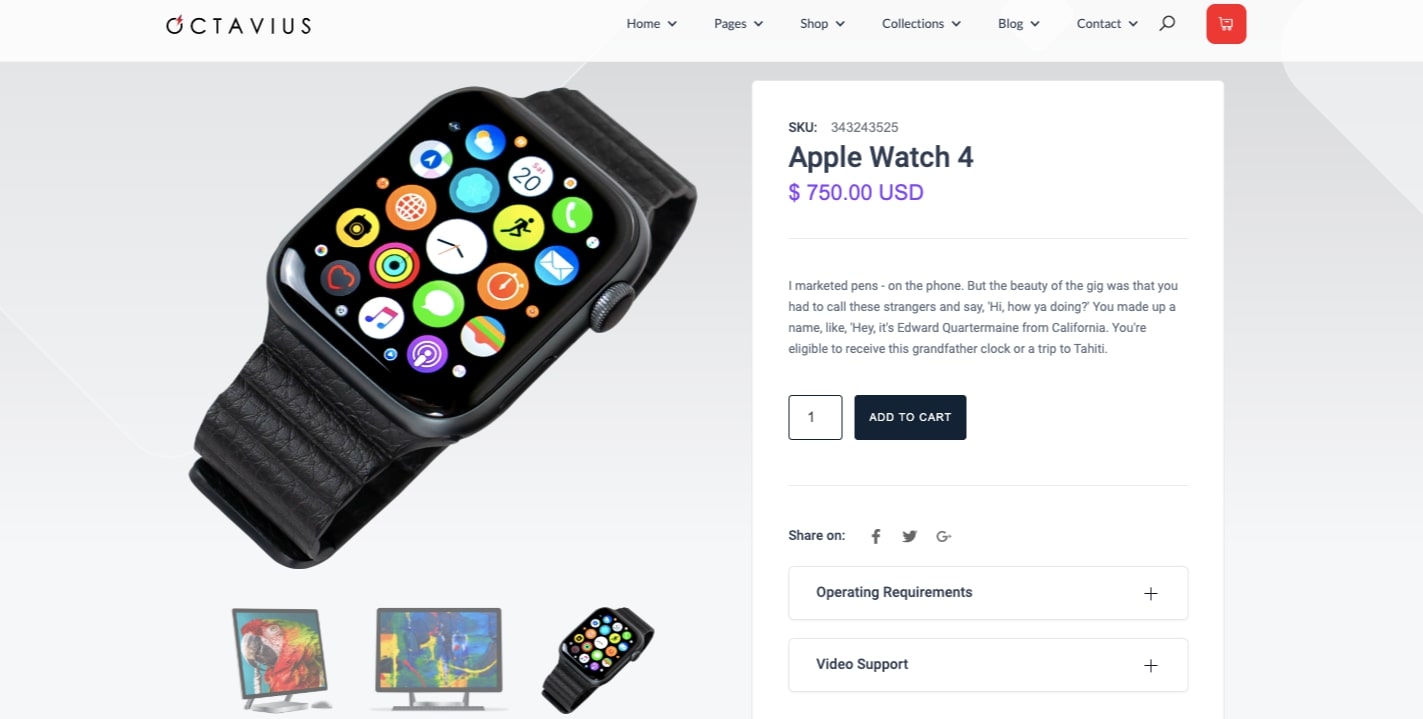Image resolution: width=1423 pixels, height=719 pixels.
Task: Click the quantity input field
Action: [x=815, y=417]
